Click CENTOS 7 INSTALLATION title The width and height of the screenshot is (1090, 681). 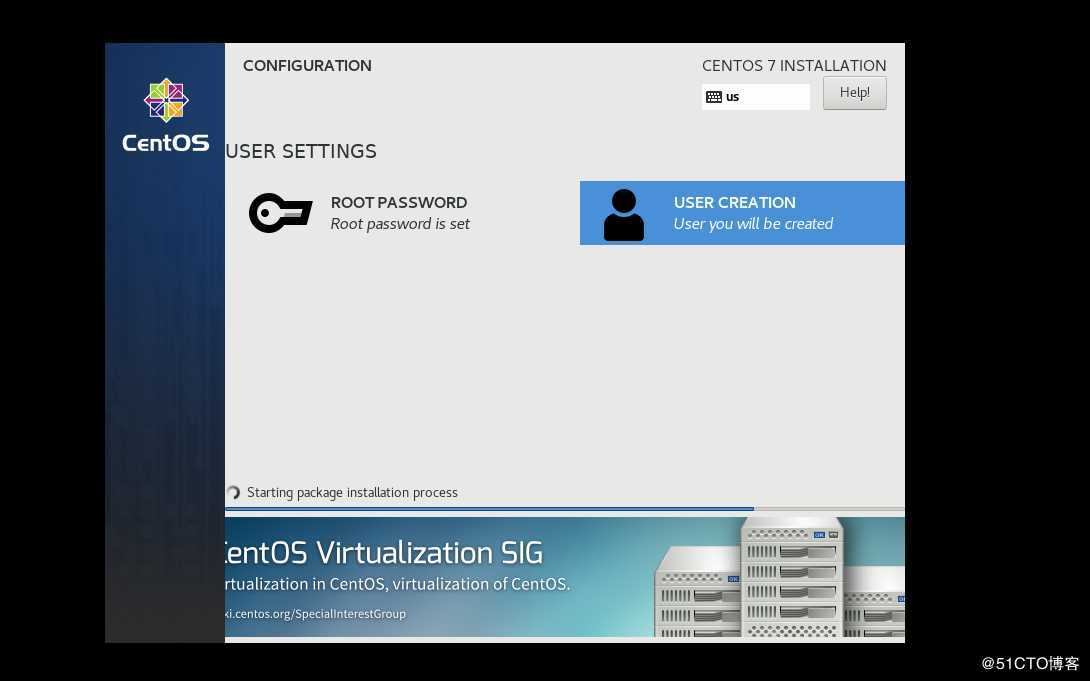pyautogui.click(x=794, y=65)
